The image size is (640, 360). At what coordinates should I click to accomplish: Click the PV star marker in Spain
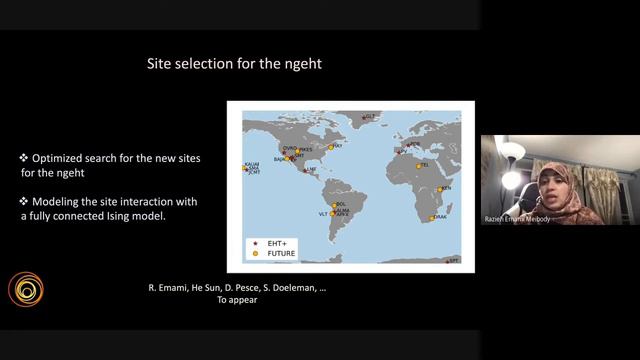coord(399,152)
